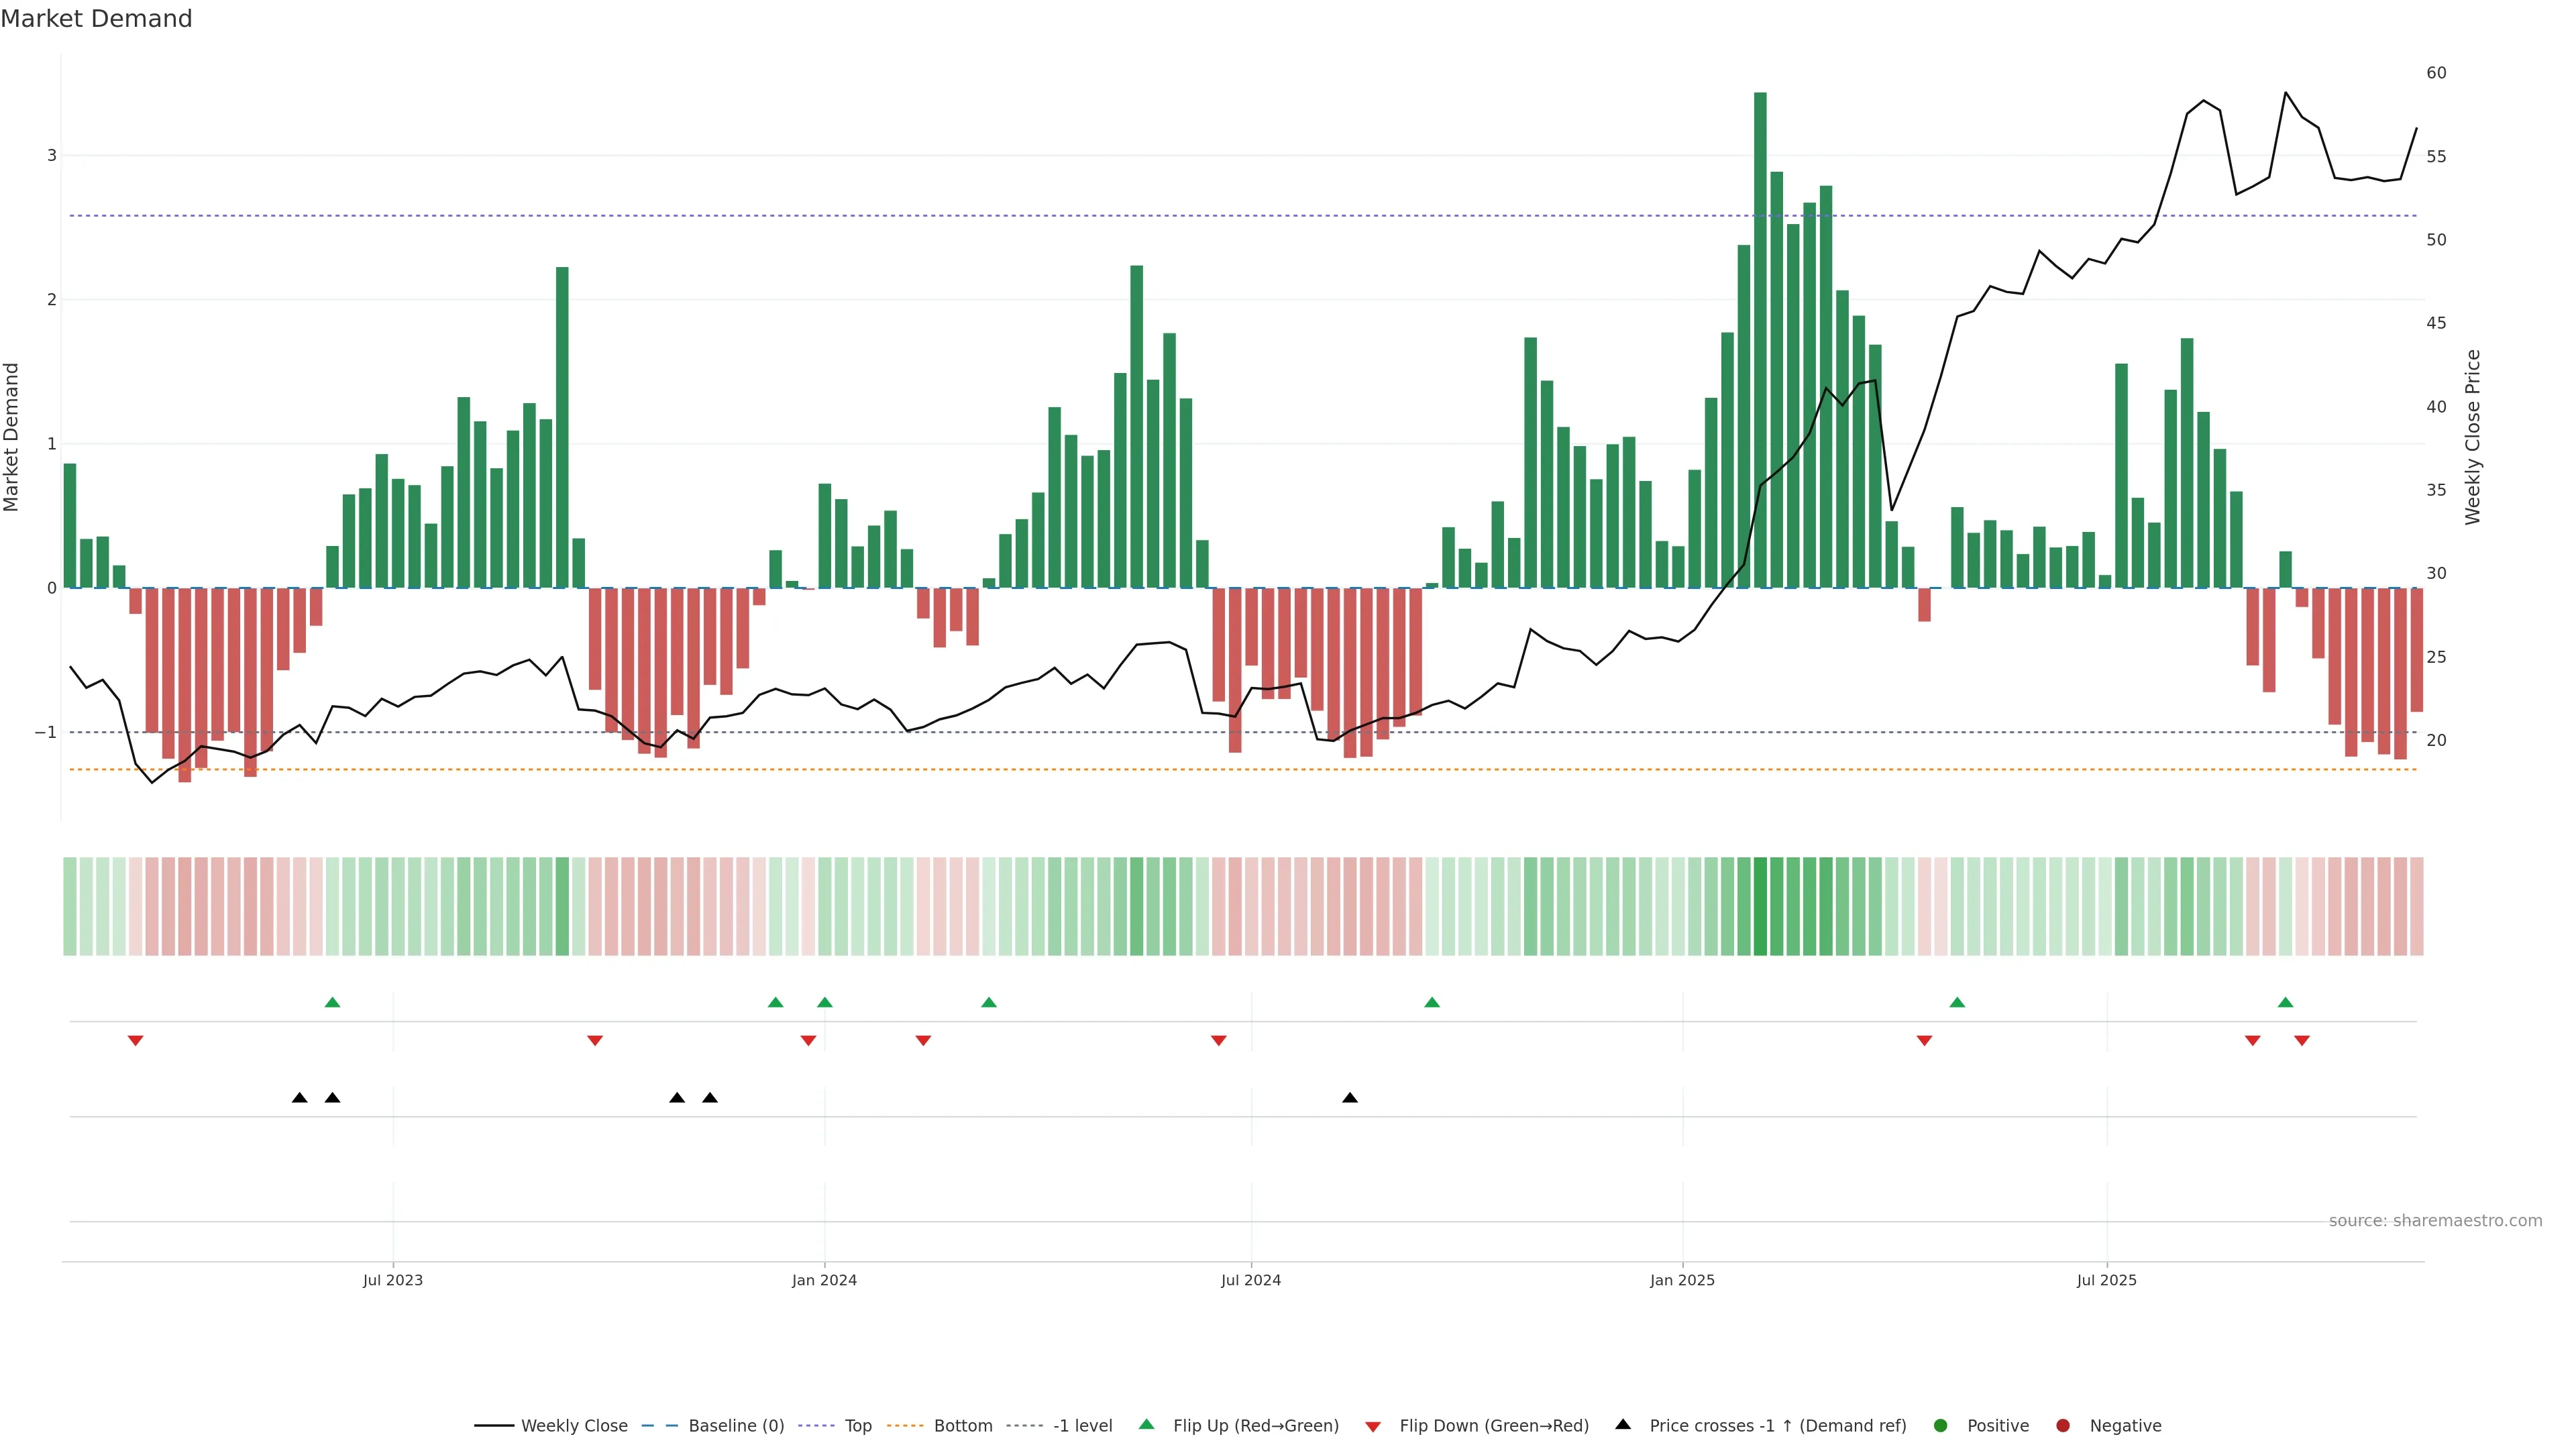Select black triangle marker after Jul 2024
2576x1449 pixels.
(x=1350, y=1098)
